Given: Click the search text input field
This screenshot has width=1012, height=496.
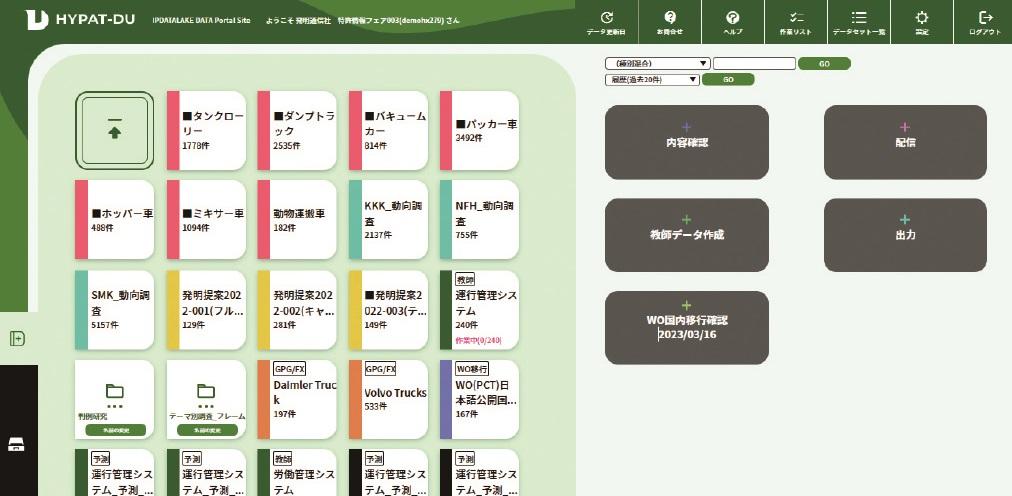Looking at the screenshot, I should point(754,63).
